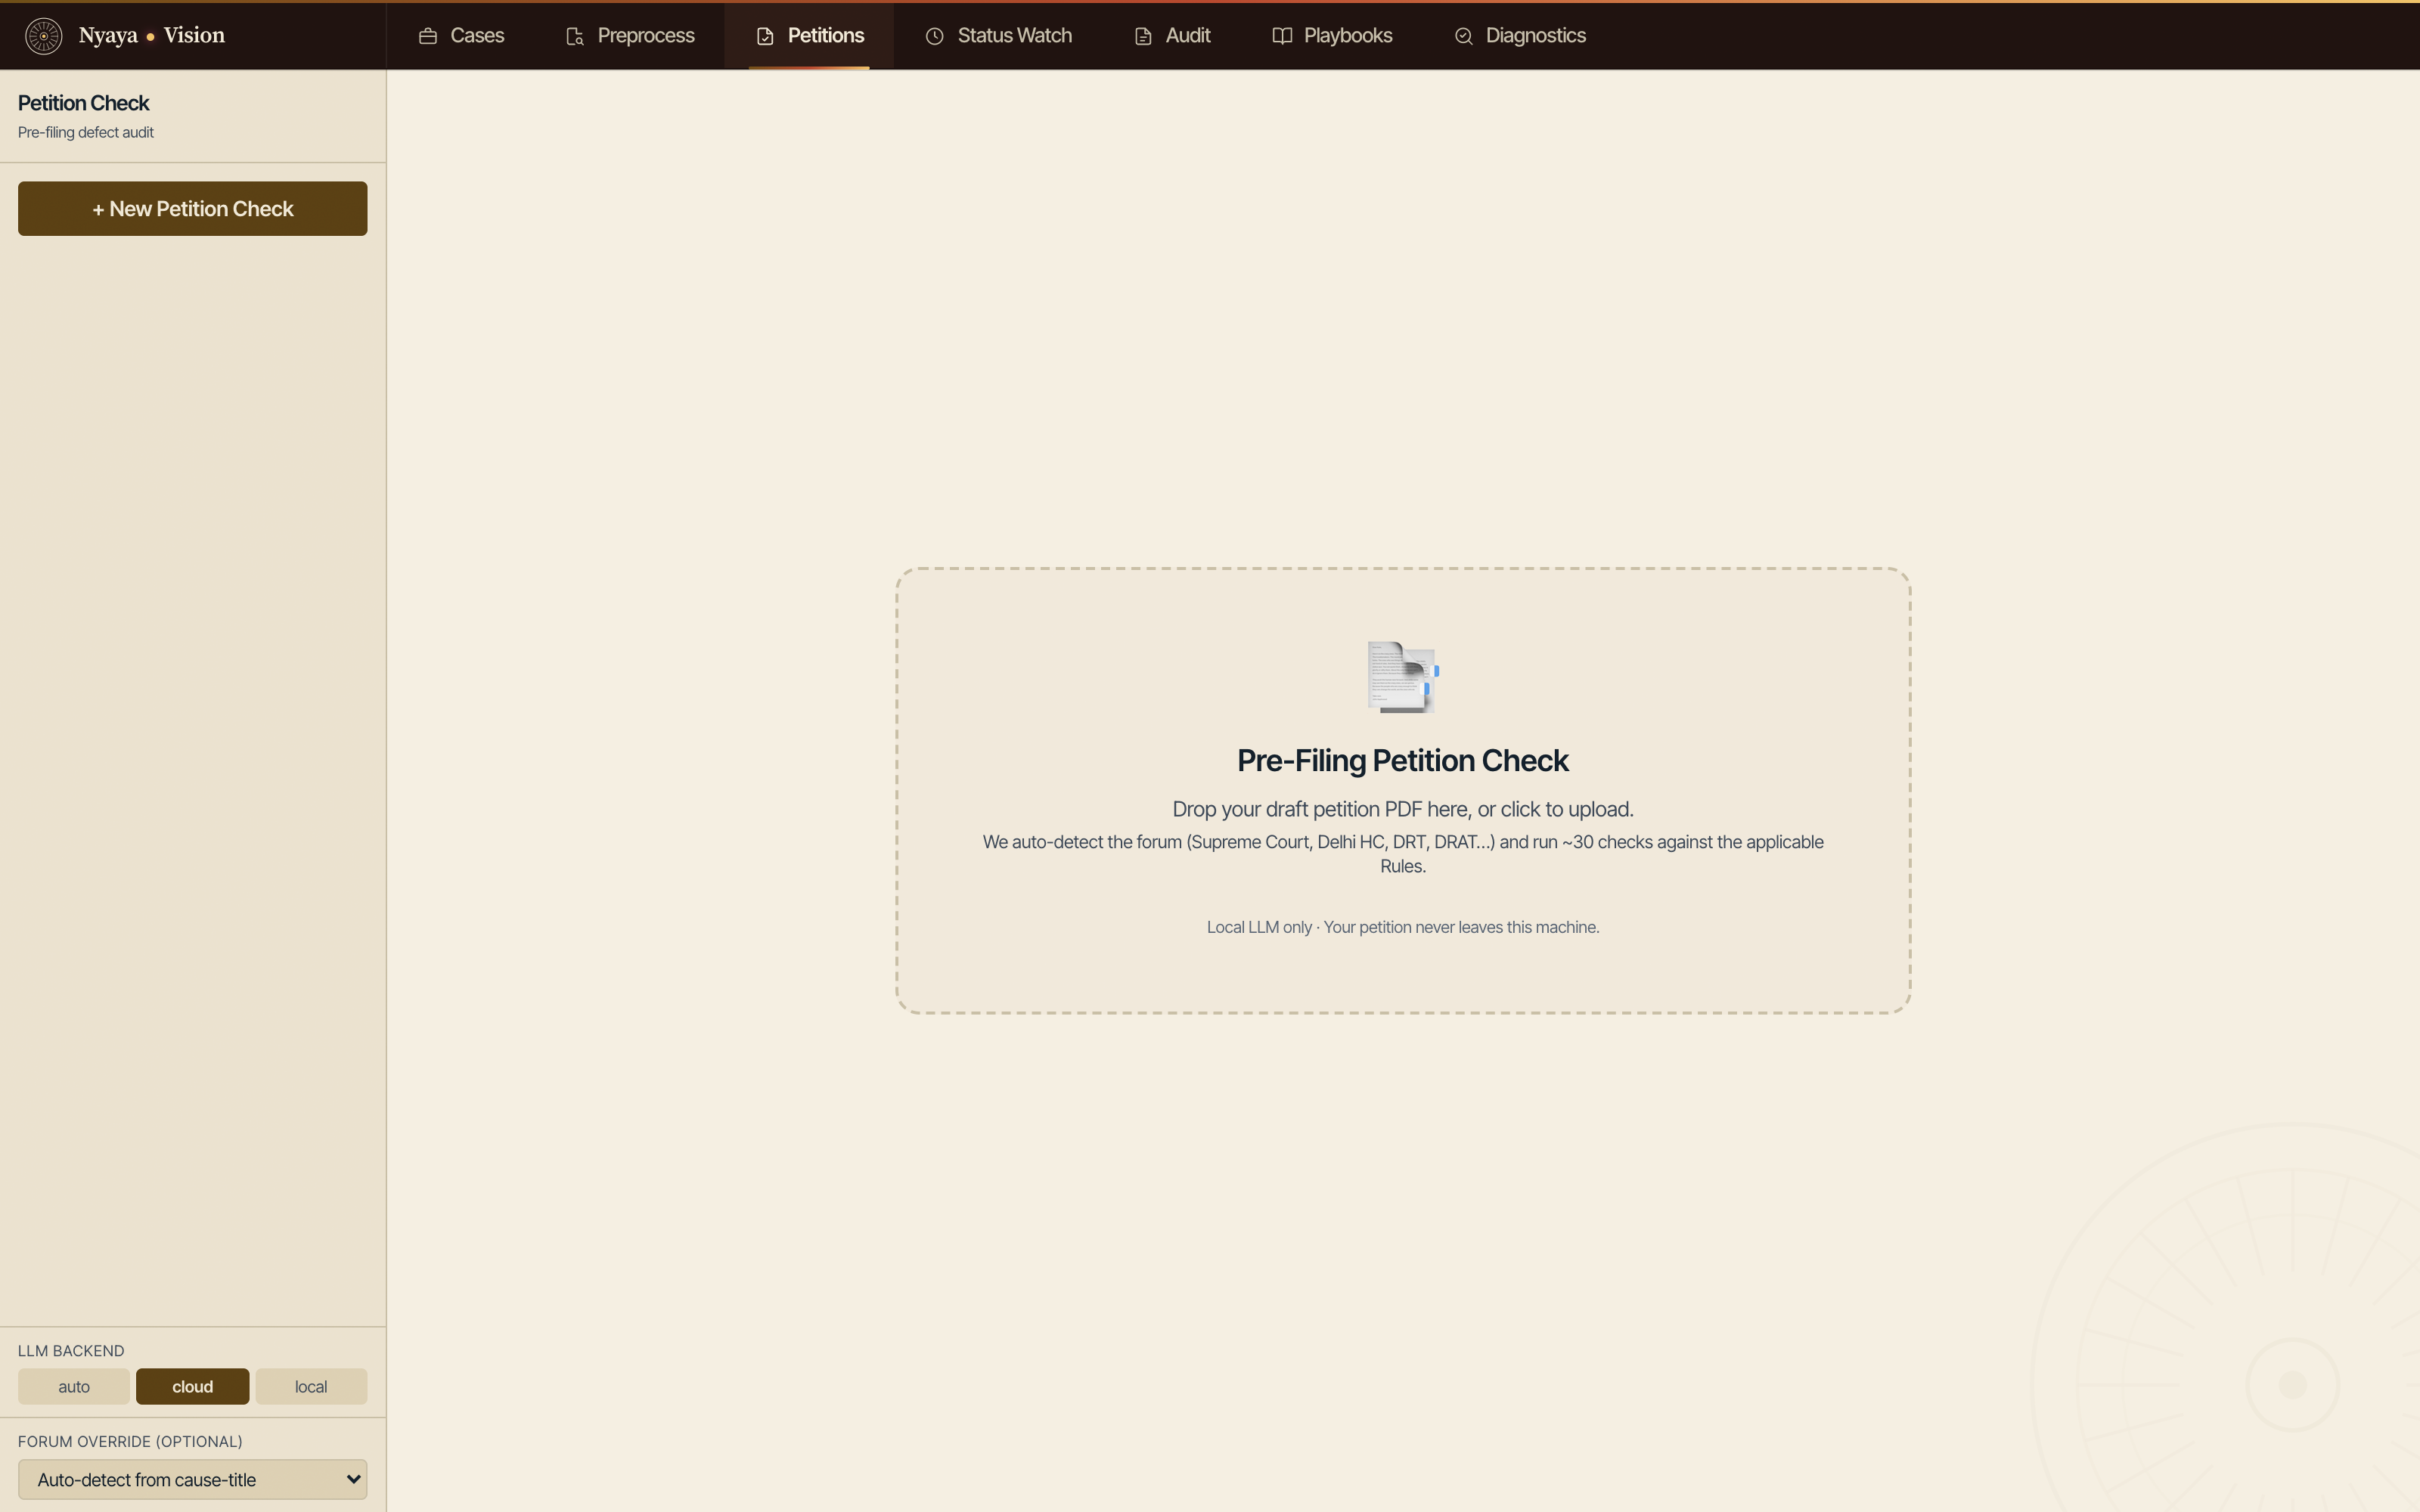The width and height of the screenshot is (2420, 1512).
Task: Go to the Status Watch tab
Action: (x=998, y=36)
